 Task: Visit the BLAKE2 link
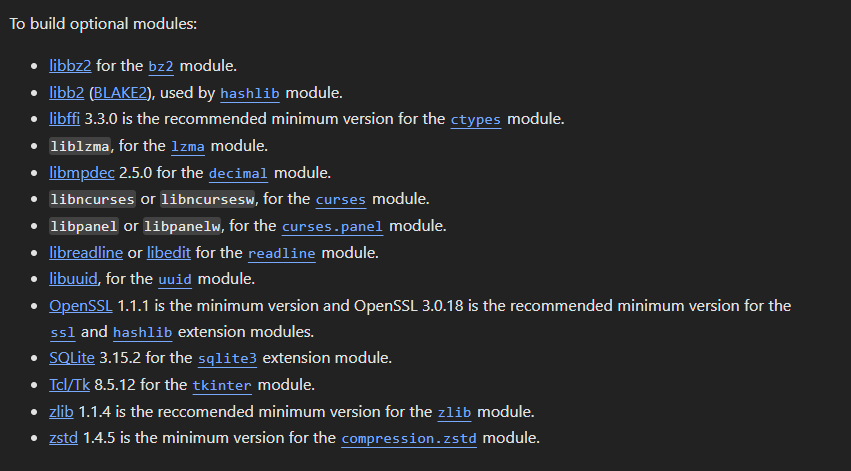click(120, 93)
